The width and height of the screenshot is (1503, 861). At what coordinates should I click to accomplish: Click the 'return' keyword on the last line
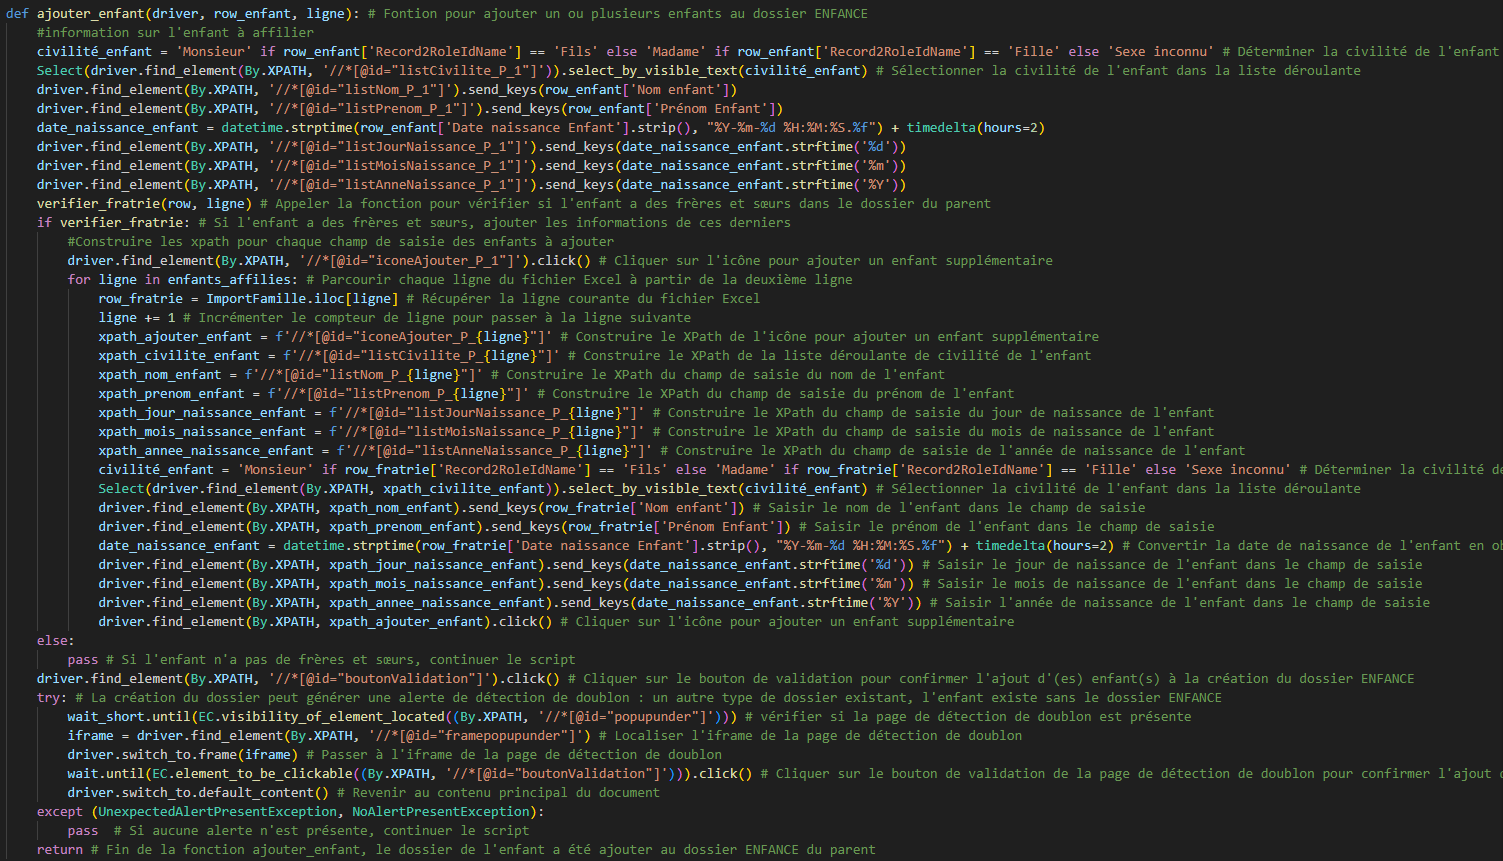point(59,850)
